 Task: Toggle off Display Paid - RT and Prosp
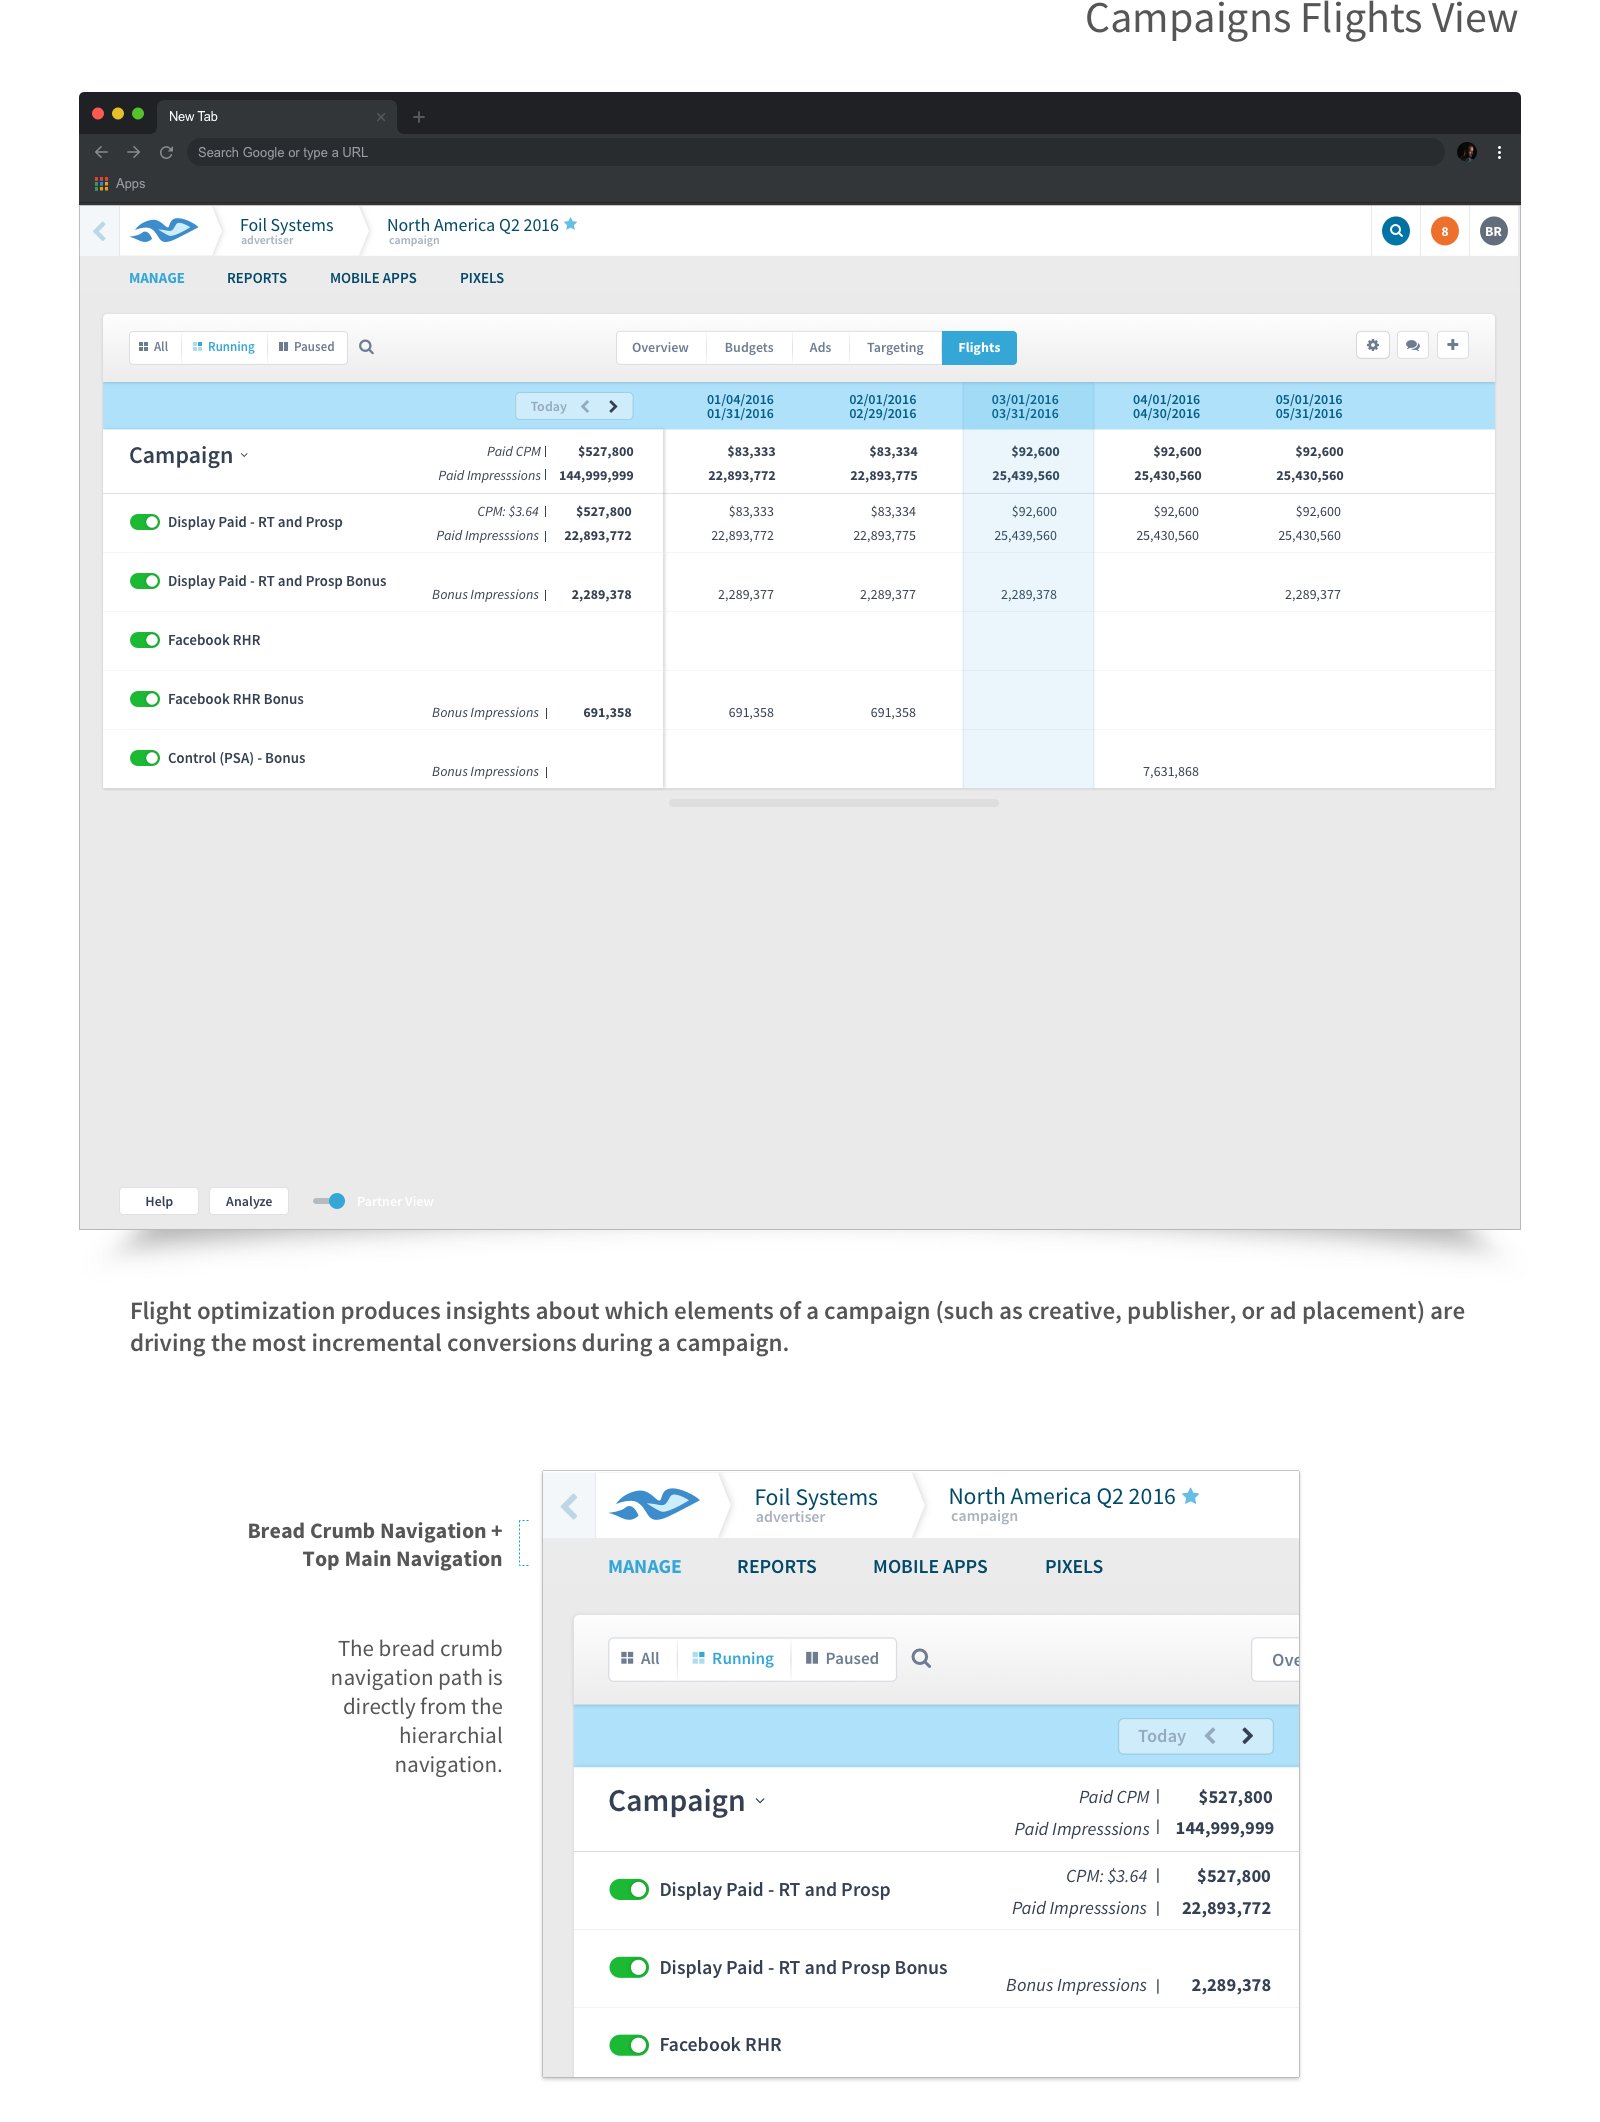click(x=145, y=522)
